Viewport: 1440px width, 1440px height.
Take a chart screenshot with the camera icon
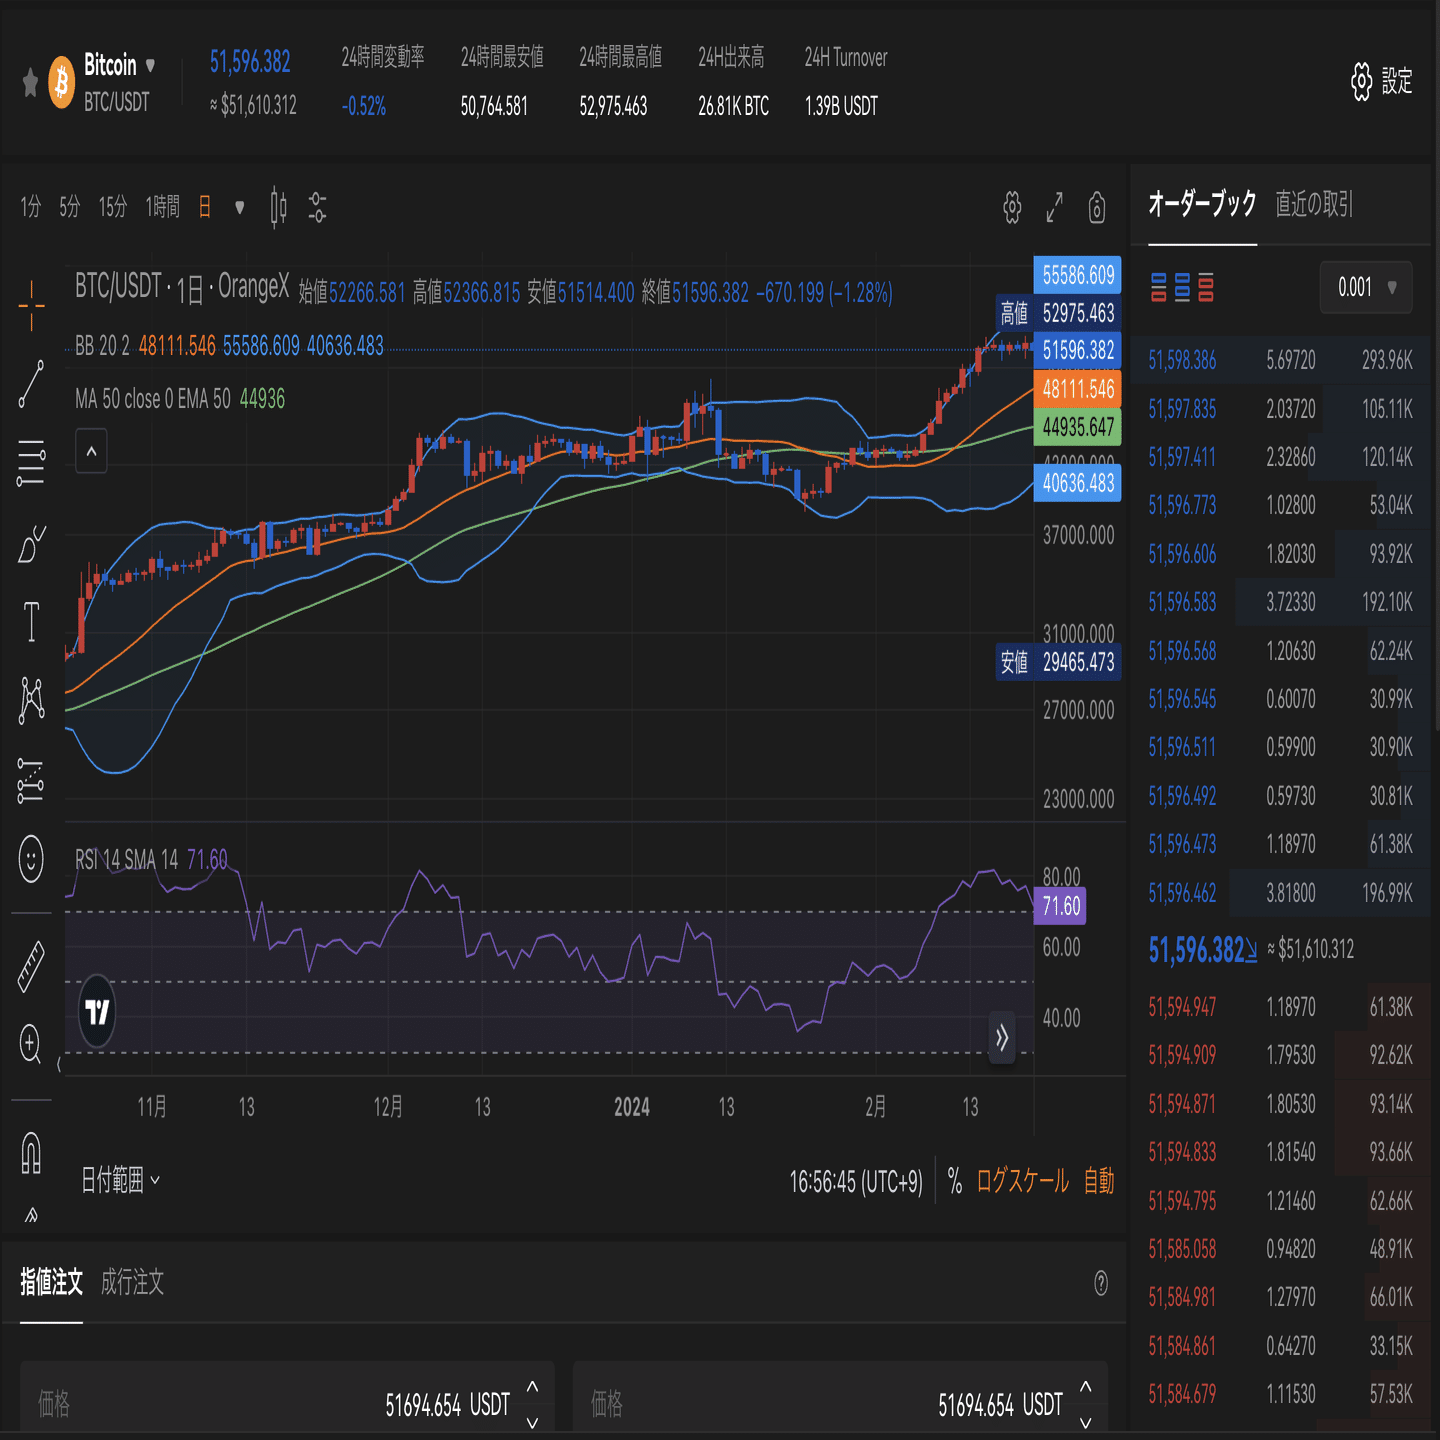[x=1097, y=208]
